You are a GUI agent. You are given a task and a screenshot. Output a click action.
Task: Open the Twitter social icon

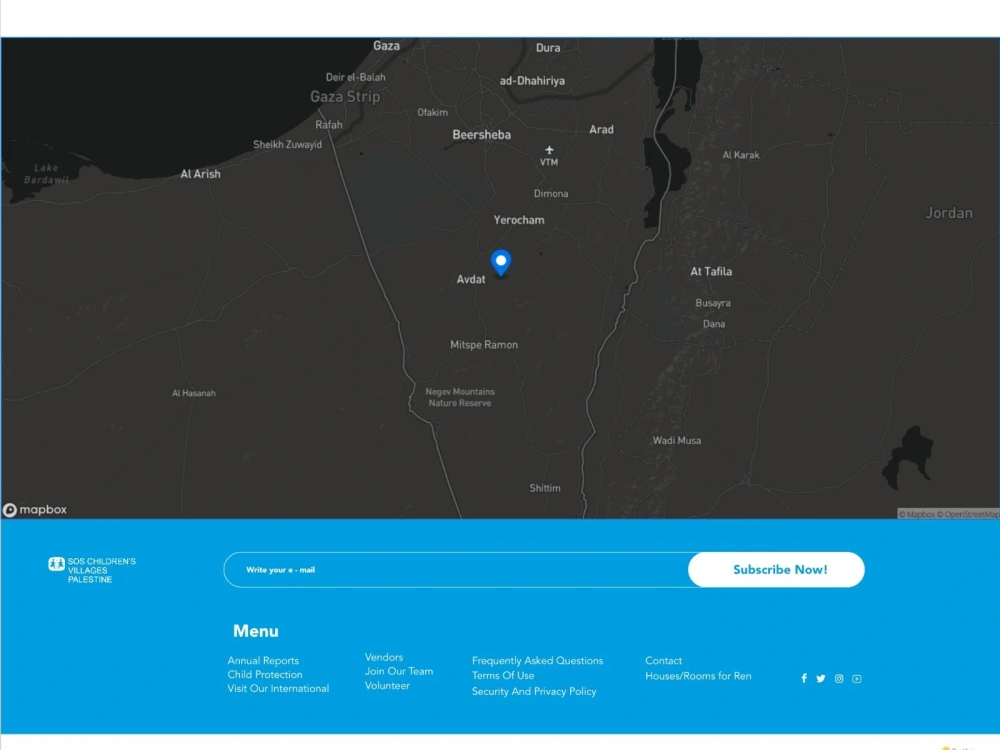click(821, 679)
